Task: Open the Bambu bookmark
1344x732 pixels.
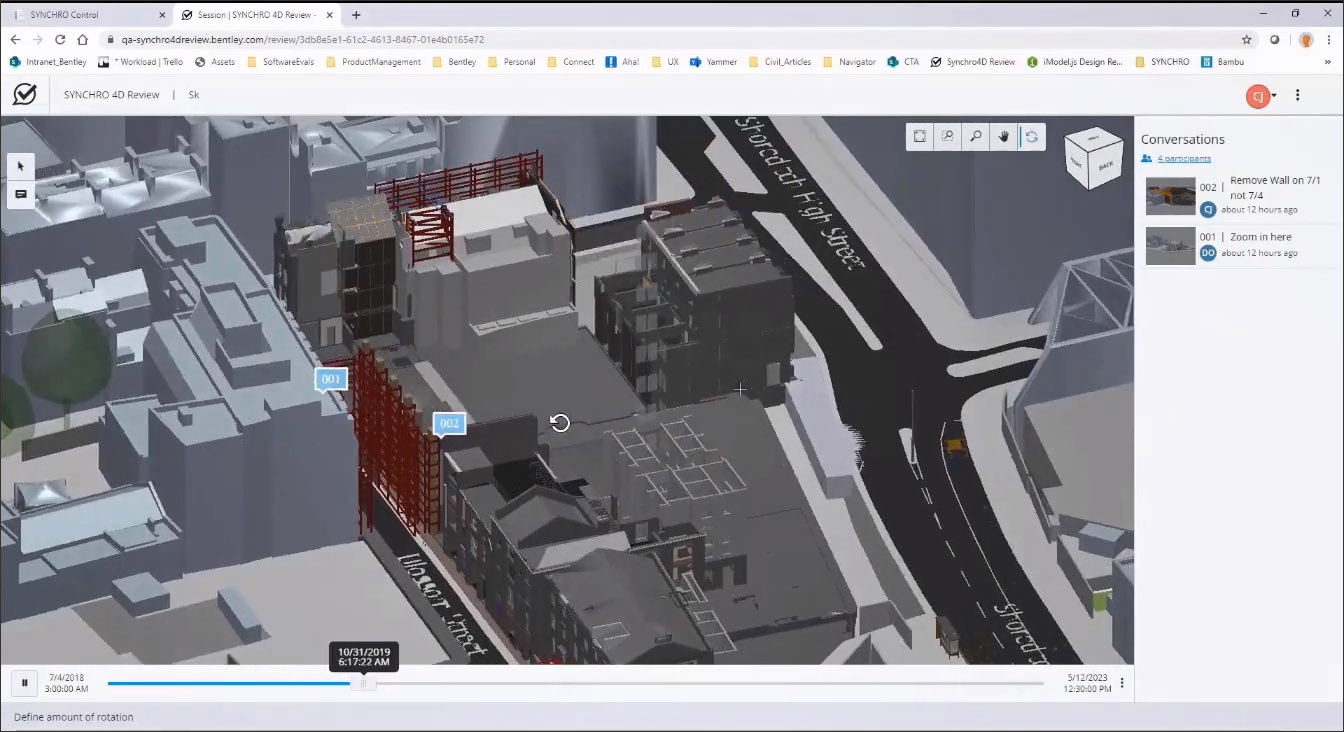Action: click(x=1221, y=62)
